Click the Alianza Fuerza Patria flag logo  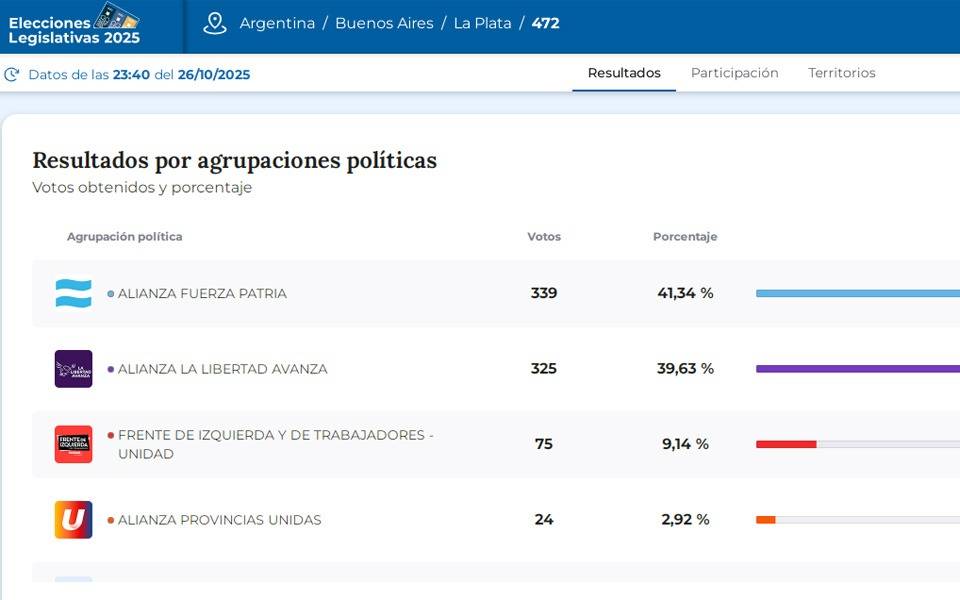[73, 293]
